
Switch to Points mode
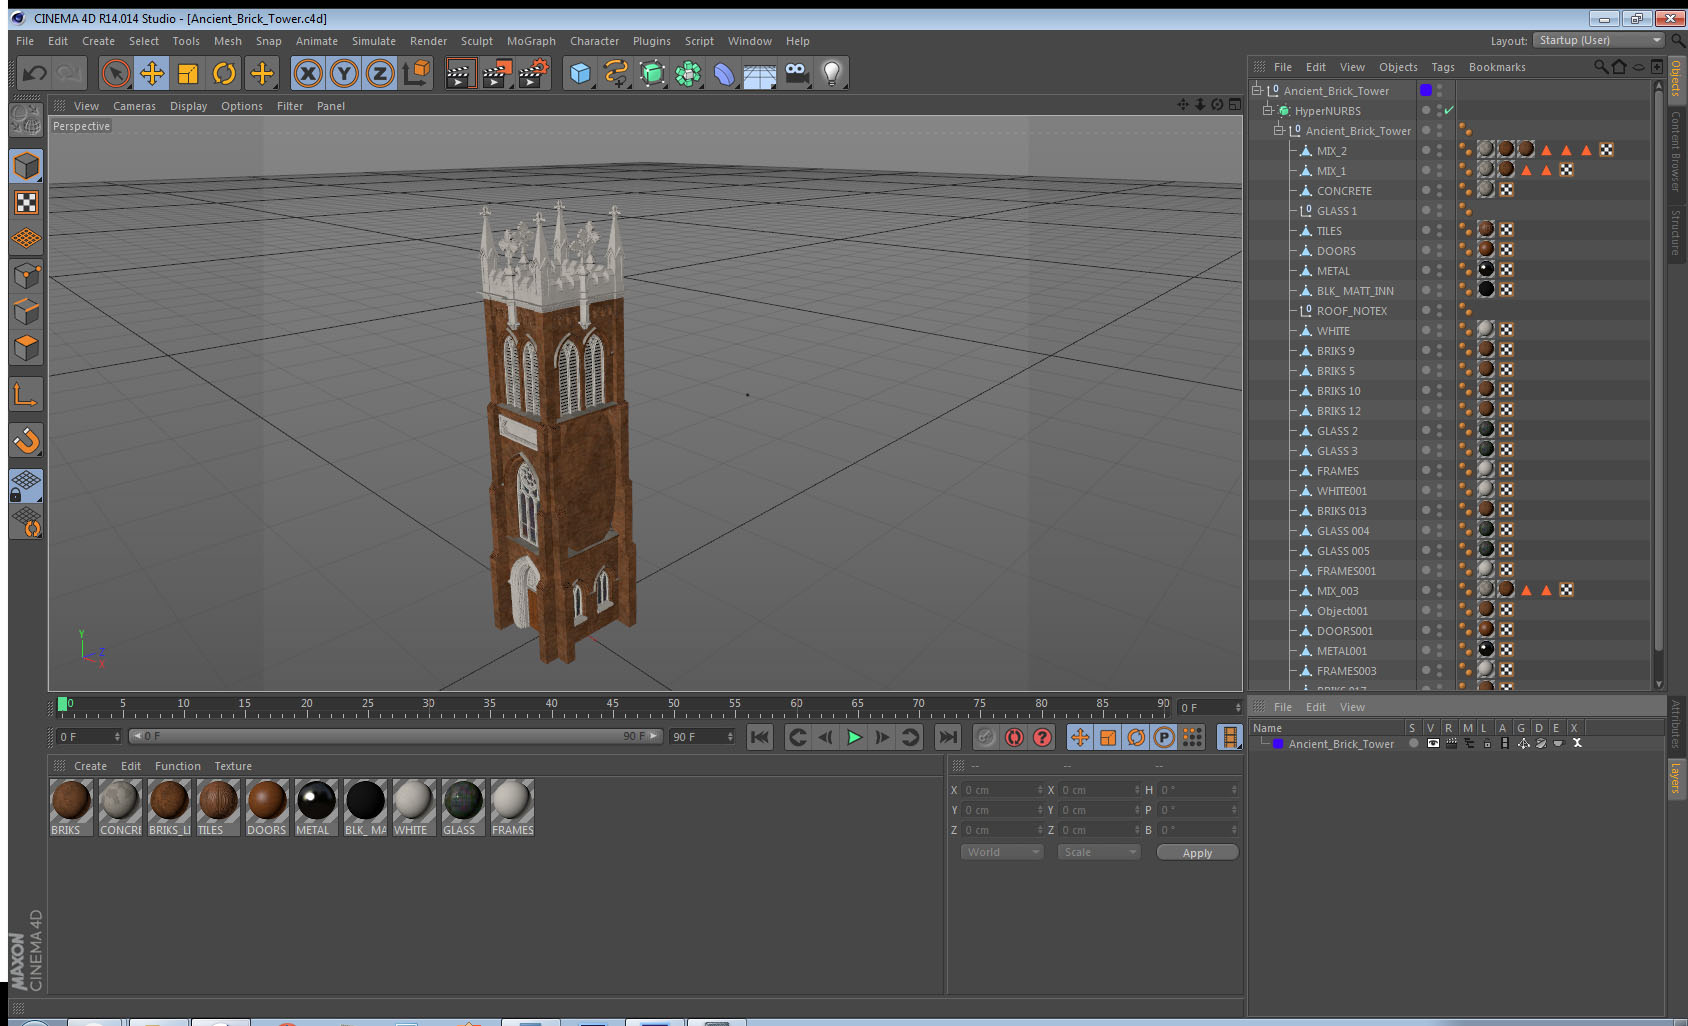click(26, 275)
